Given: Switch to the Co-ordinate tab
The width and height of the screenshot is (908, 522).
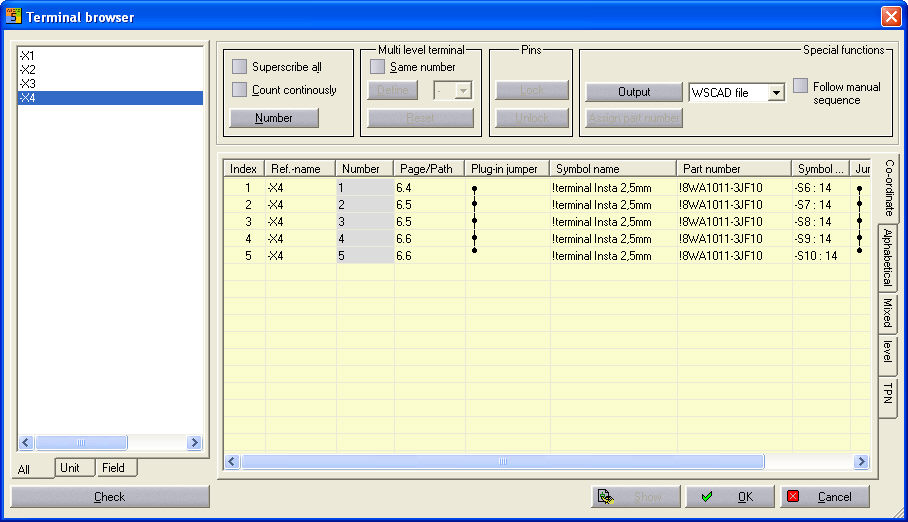Looking at the screenshot, I should coord(889,188).
